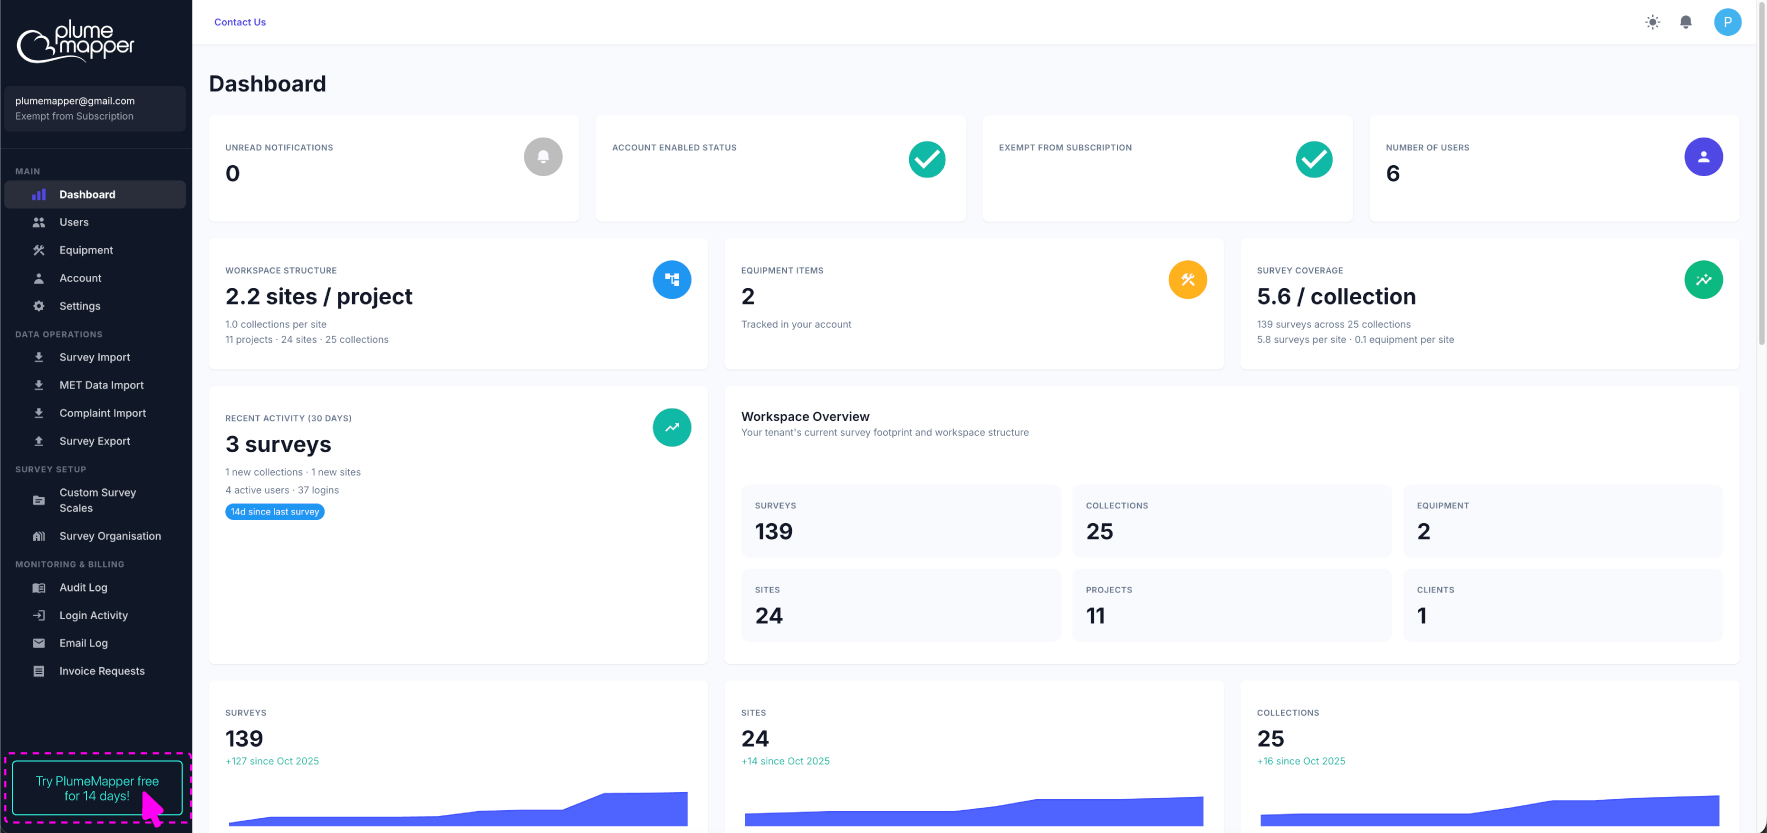Open Survey Organisation
Screen dimensions: 1767x833
point(95,537)
